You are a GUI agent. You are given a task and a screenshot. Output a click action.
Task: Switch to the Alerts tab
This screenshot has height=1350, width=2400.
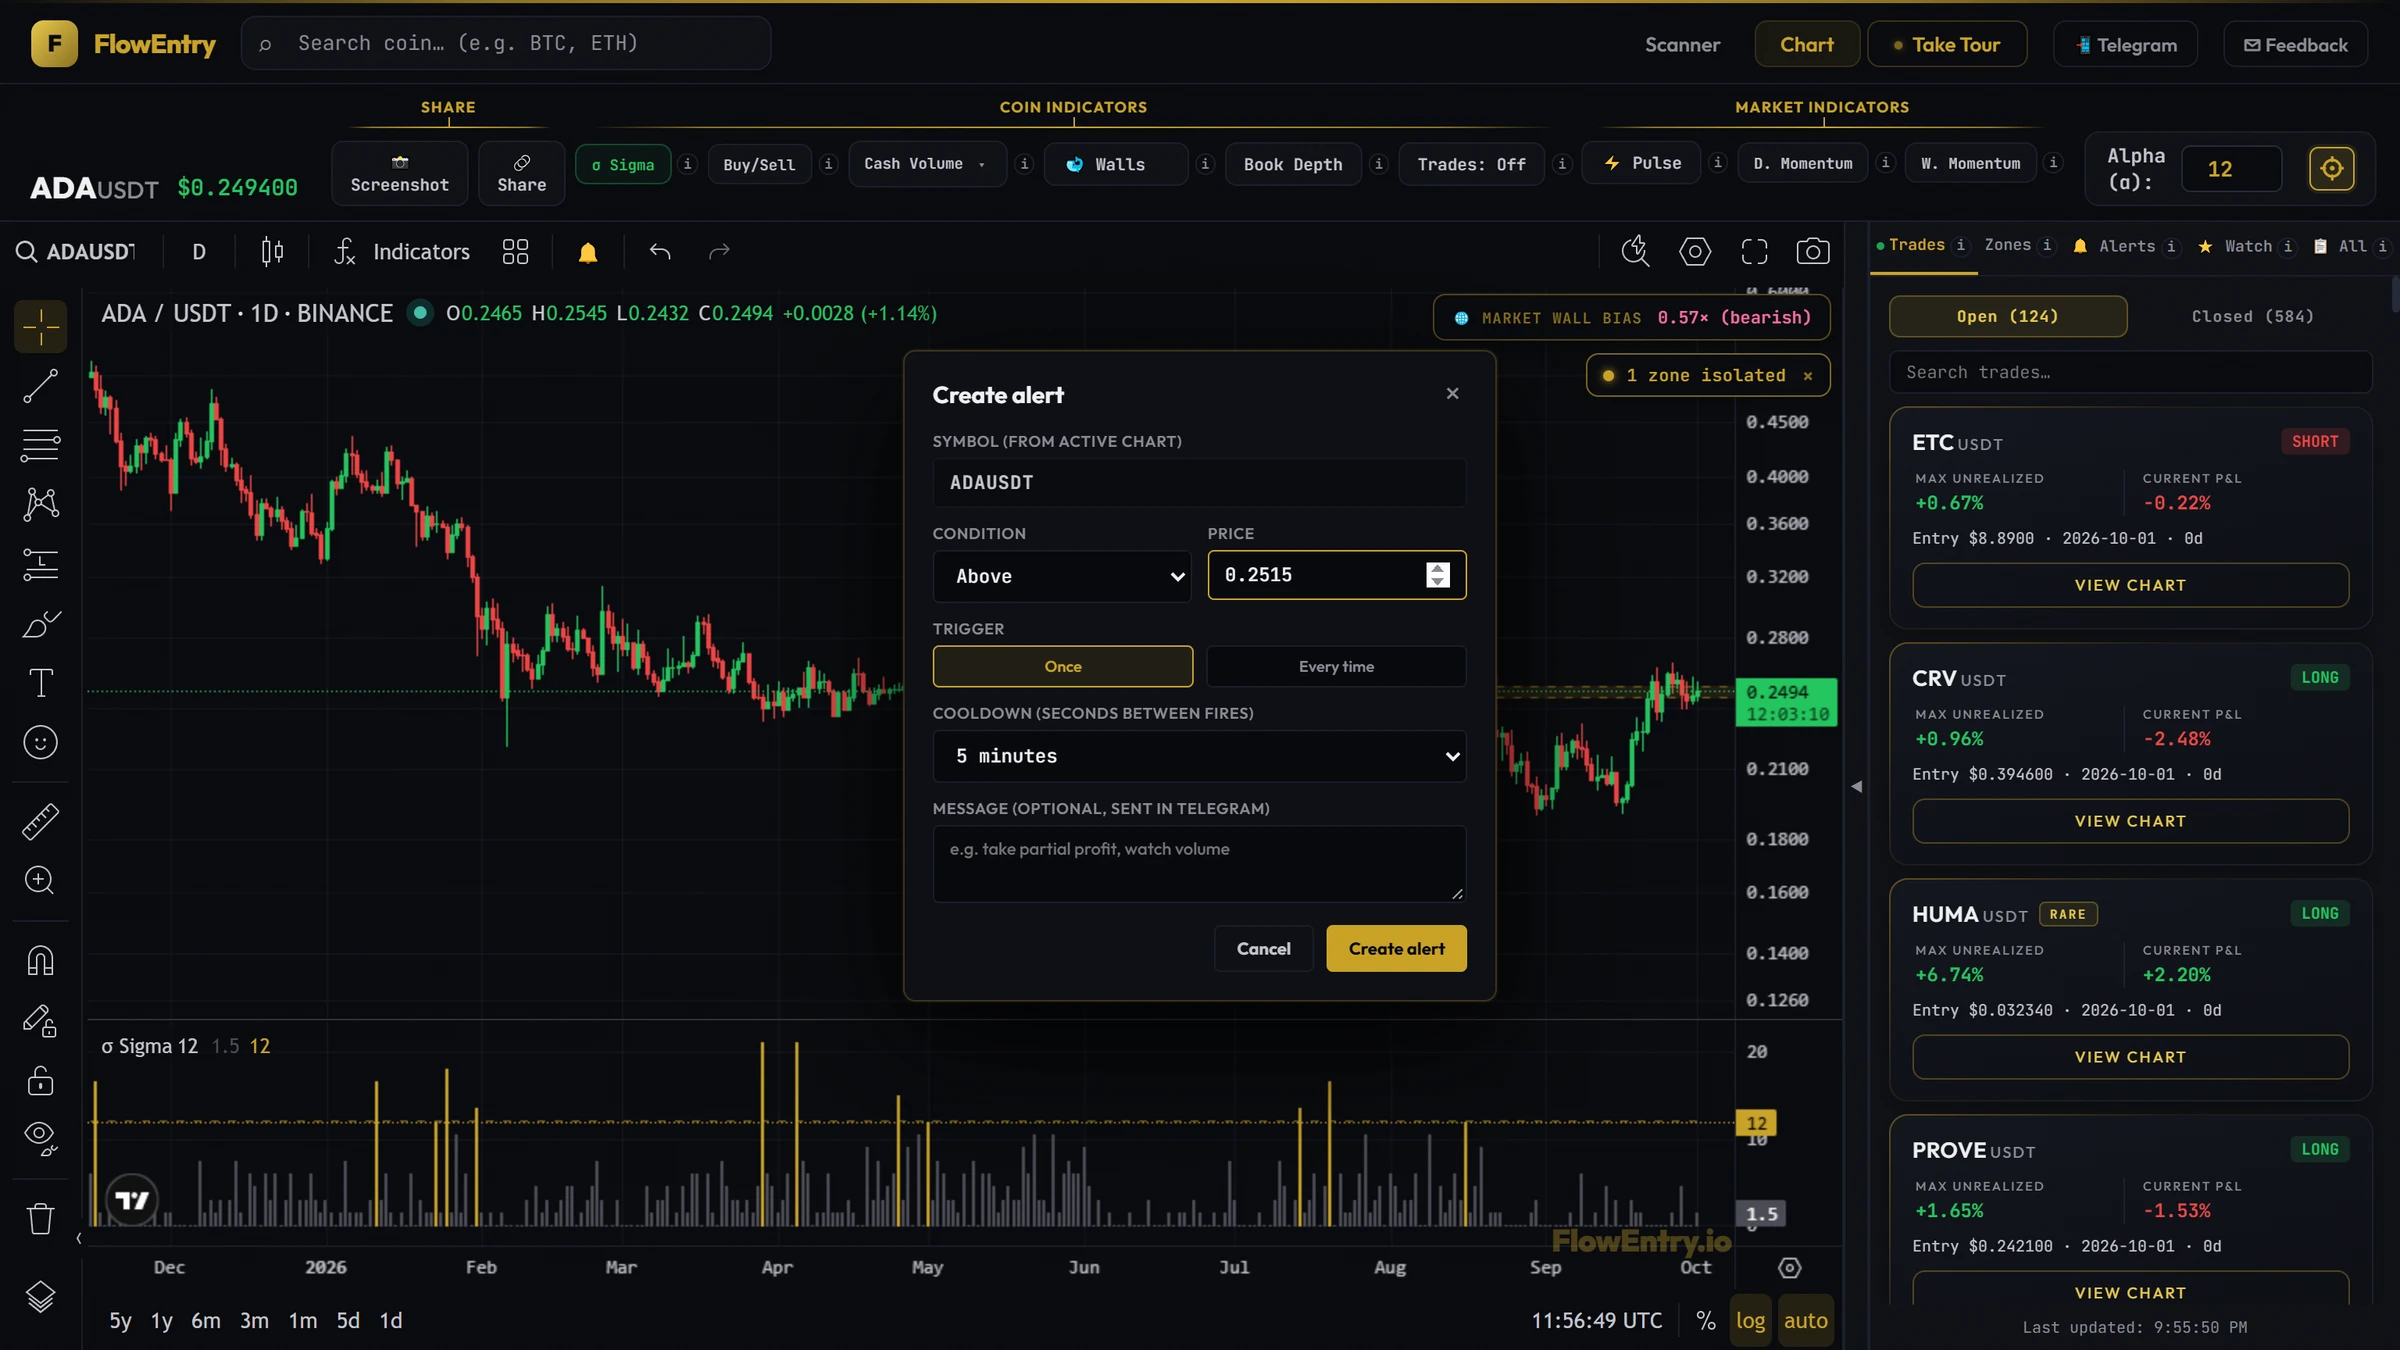2126,246
